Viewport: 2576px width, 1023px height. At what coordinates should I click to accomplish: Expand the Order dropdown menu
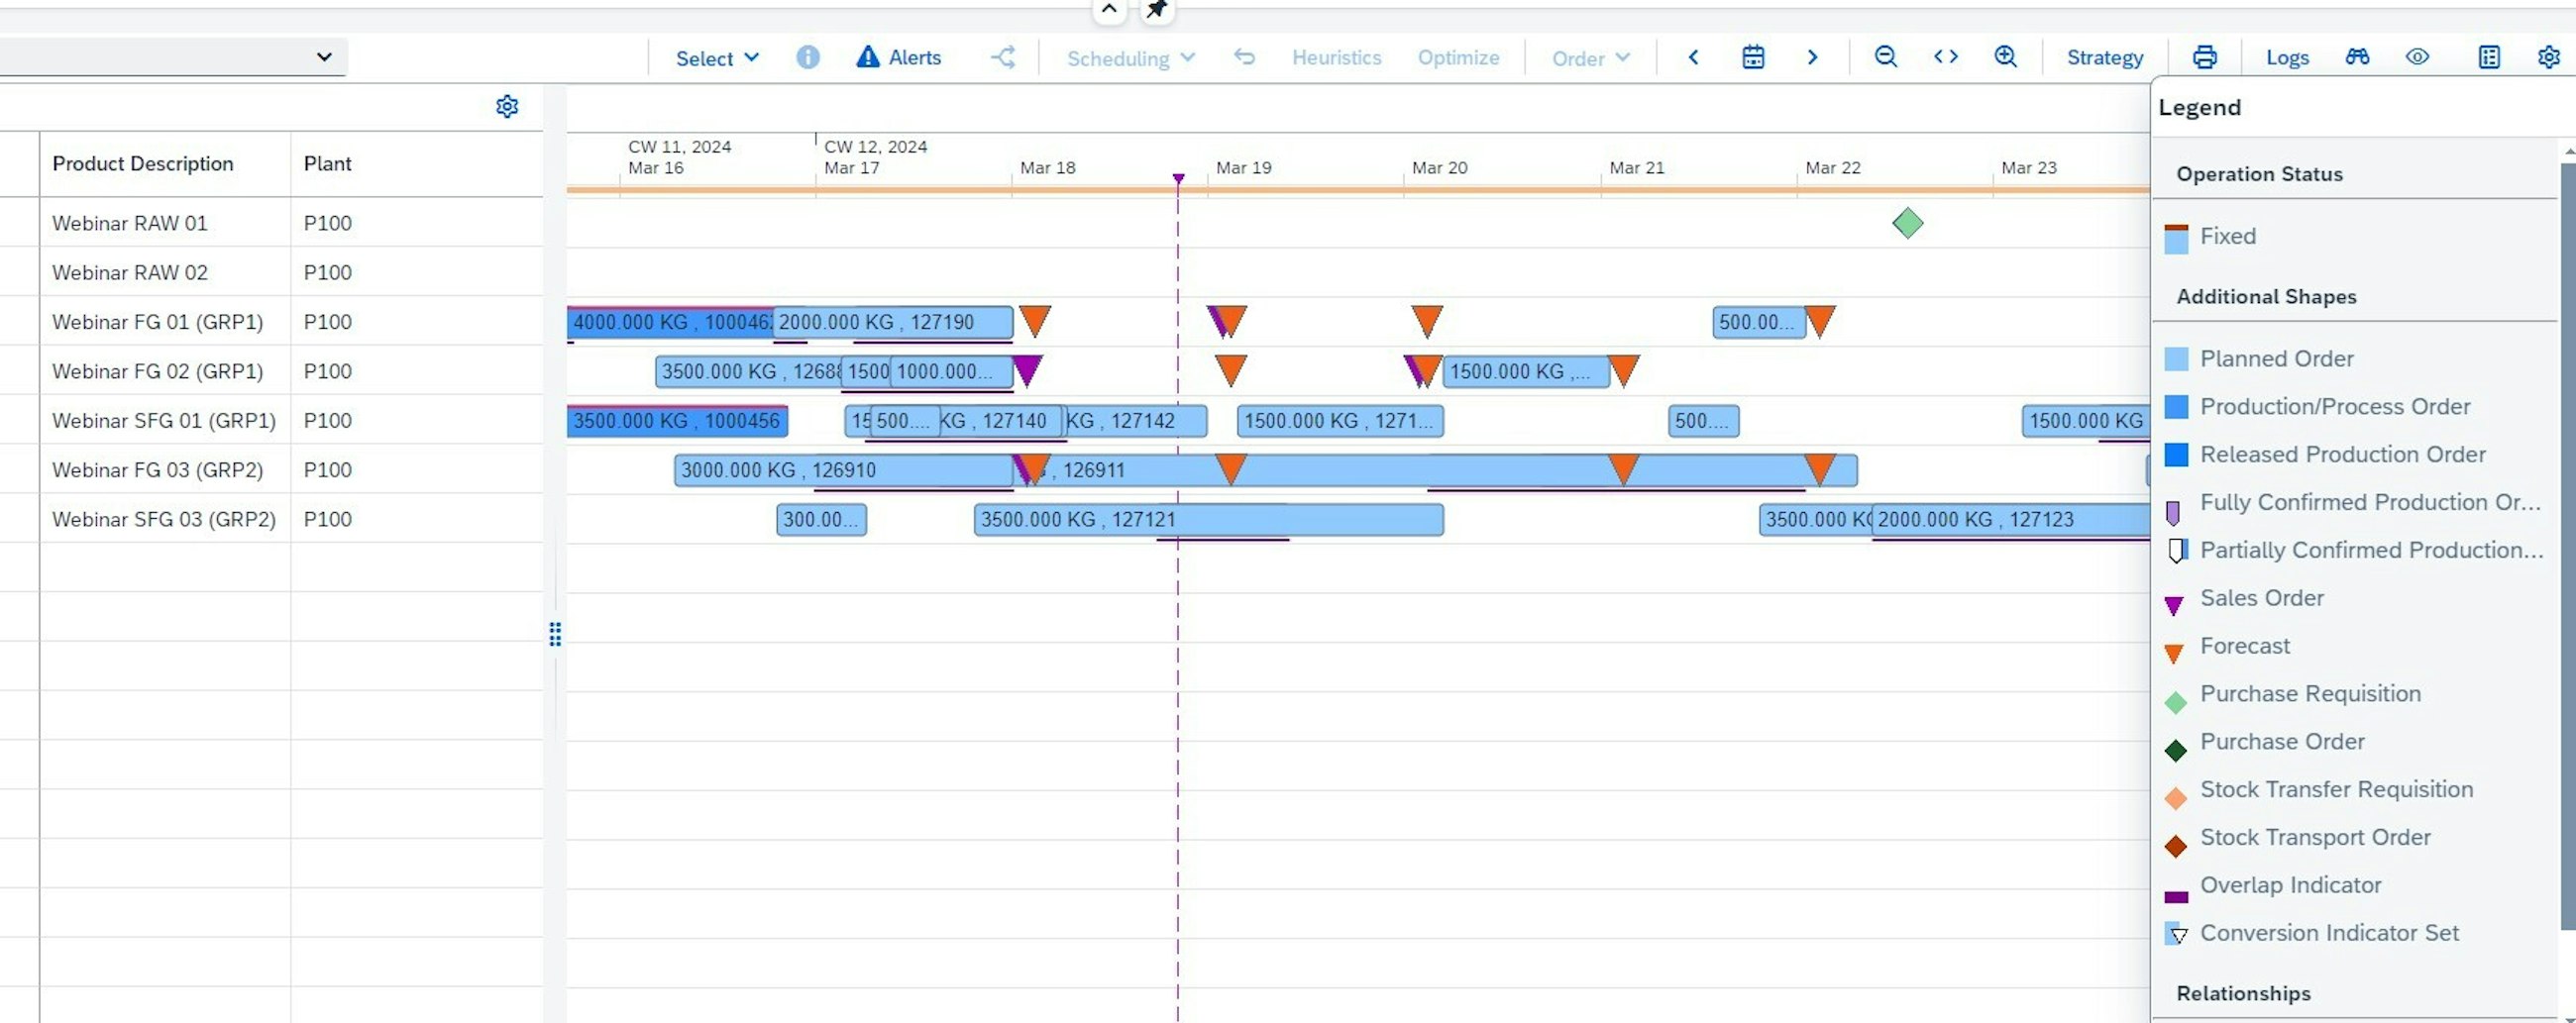point(1590,58)
